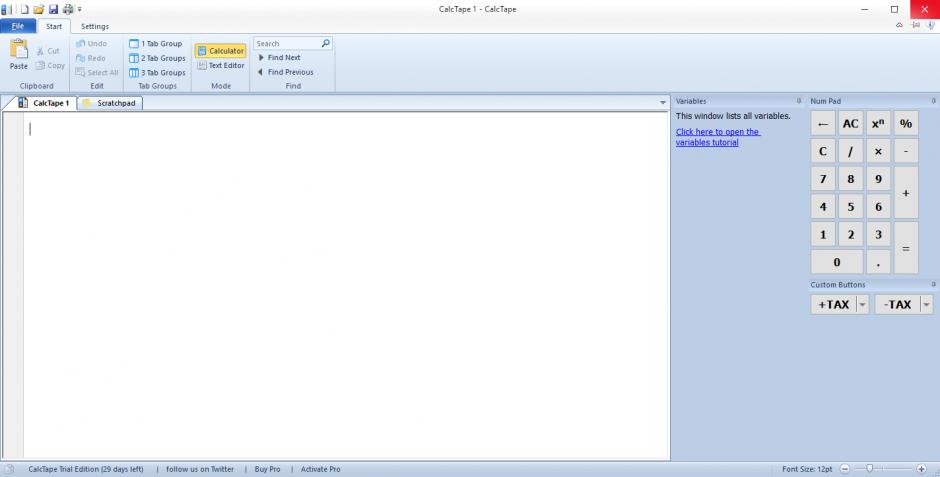This screenshot has height=477, width=940.
Task: Click digit 2 on Num Pad
Action: [x=850, y=235]
